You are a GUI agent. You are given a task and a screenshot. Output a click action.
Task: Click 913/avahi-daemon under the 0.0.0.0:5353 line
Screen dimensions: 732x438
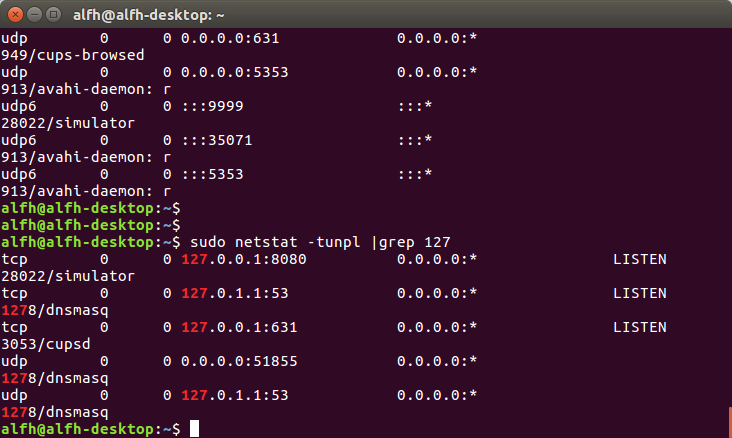[x=86, y=89]
